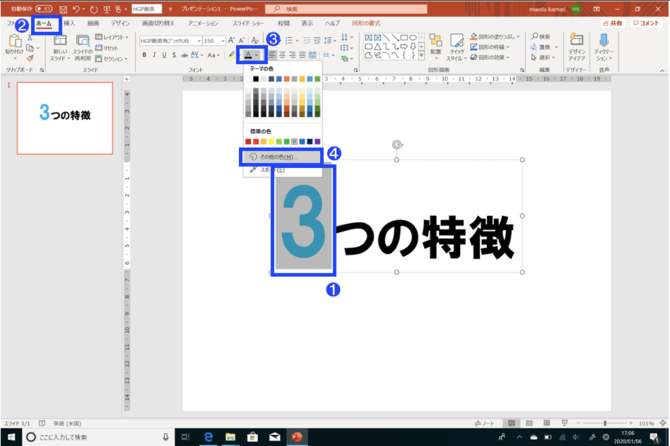
Task: Click the Reuse Slides icon
Action: pos(82,41)
